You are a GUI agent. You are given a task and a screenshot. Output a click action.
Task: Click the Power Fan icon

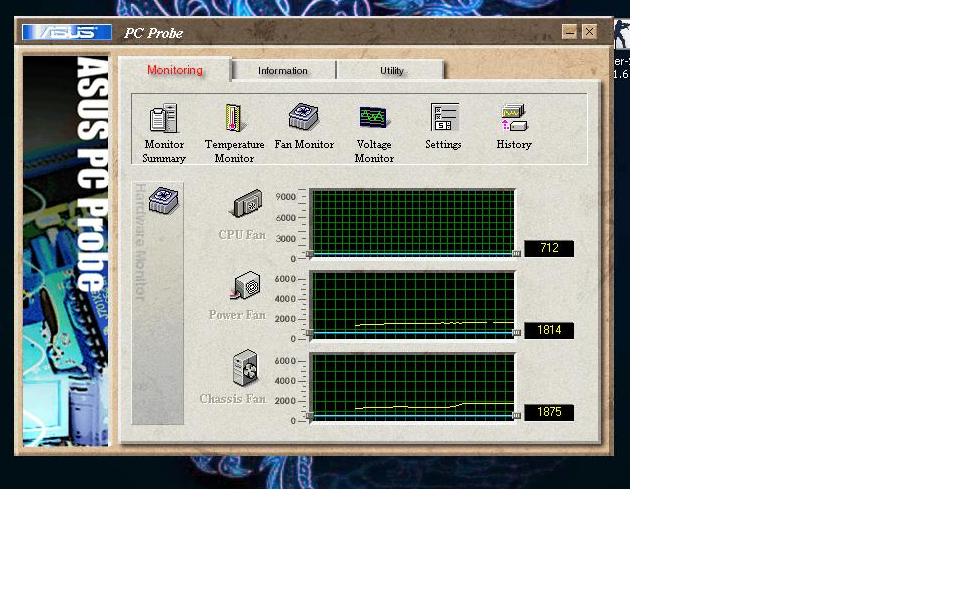[245, 286]
